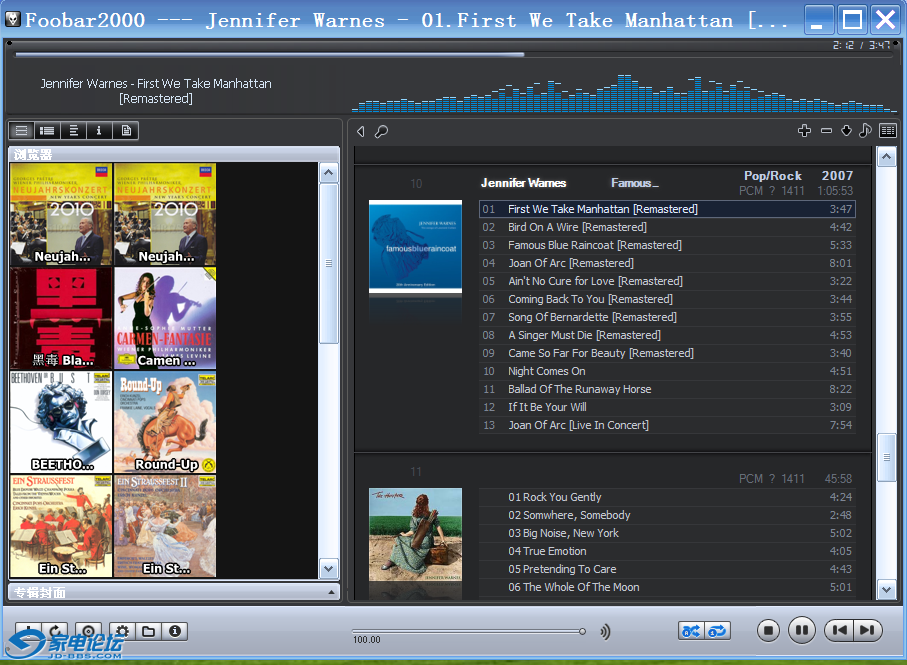Click the left arrow icon above the playlist
This screenshot has width=907, height=665.
(x=361, y=131)
